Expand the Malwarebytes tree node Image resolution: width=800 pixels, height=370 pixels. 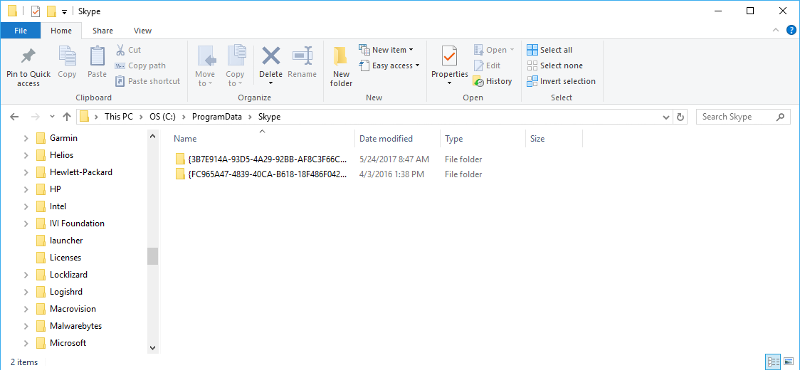point(26,326)
